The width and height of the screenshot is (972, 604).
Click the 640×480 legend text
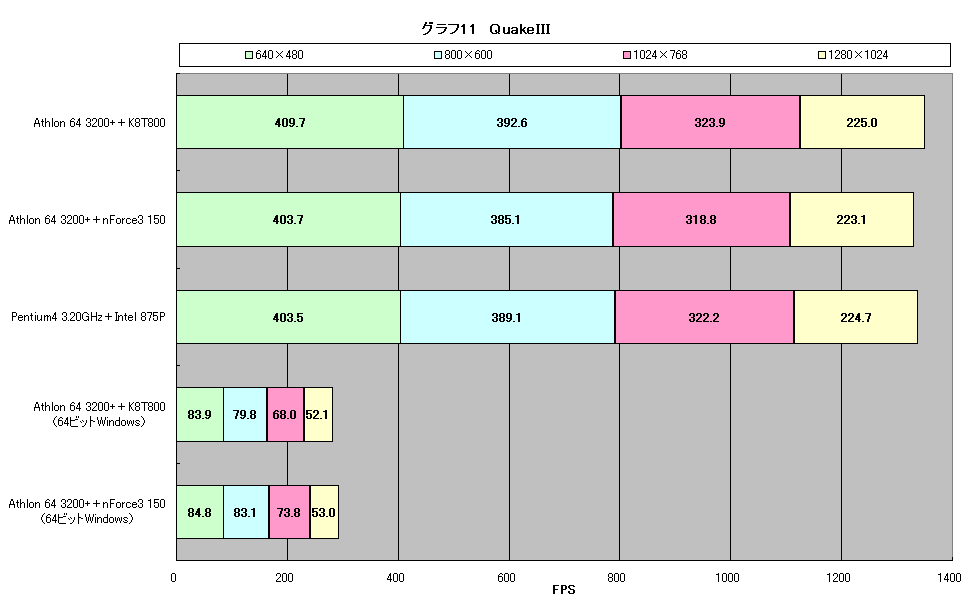coord(280,55)
